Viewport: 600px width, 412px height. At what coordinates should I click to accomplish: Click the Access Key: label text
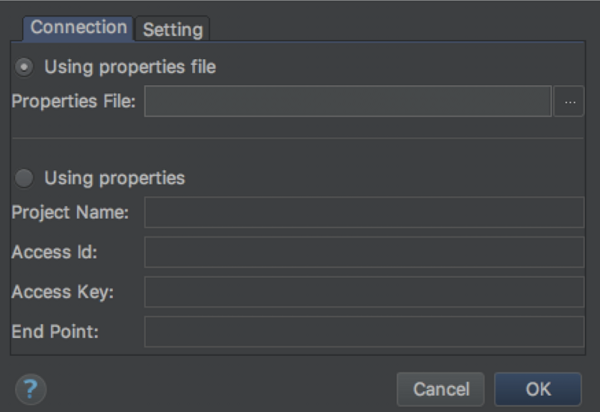[x=63, y=292]
